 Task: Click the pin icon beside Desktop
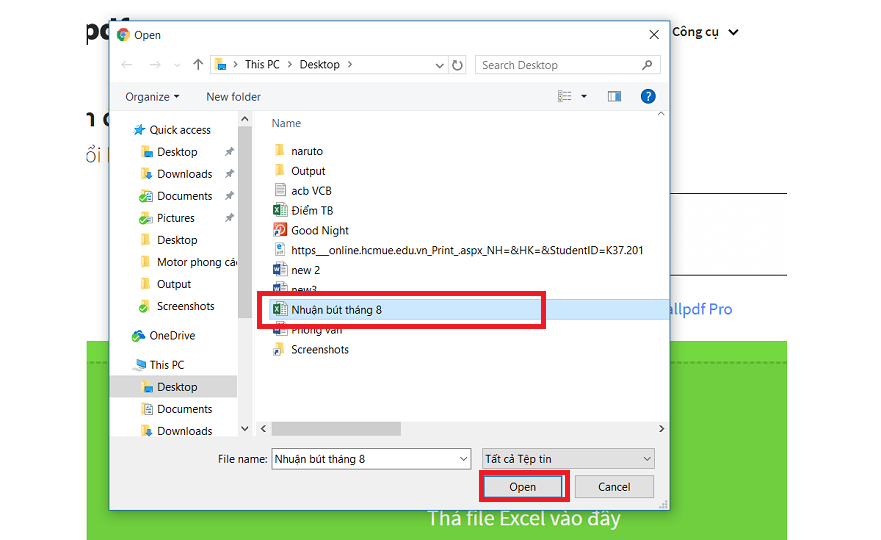229,152
